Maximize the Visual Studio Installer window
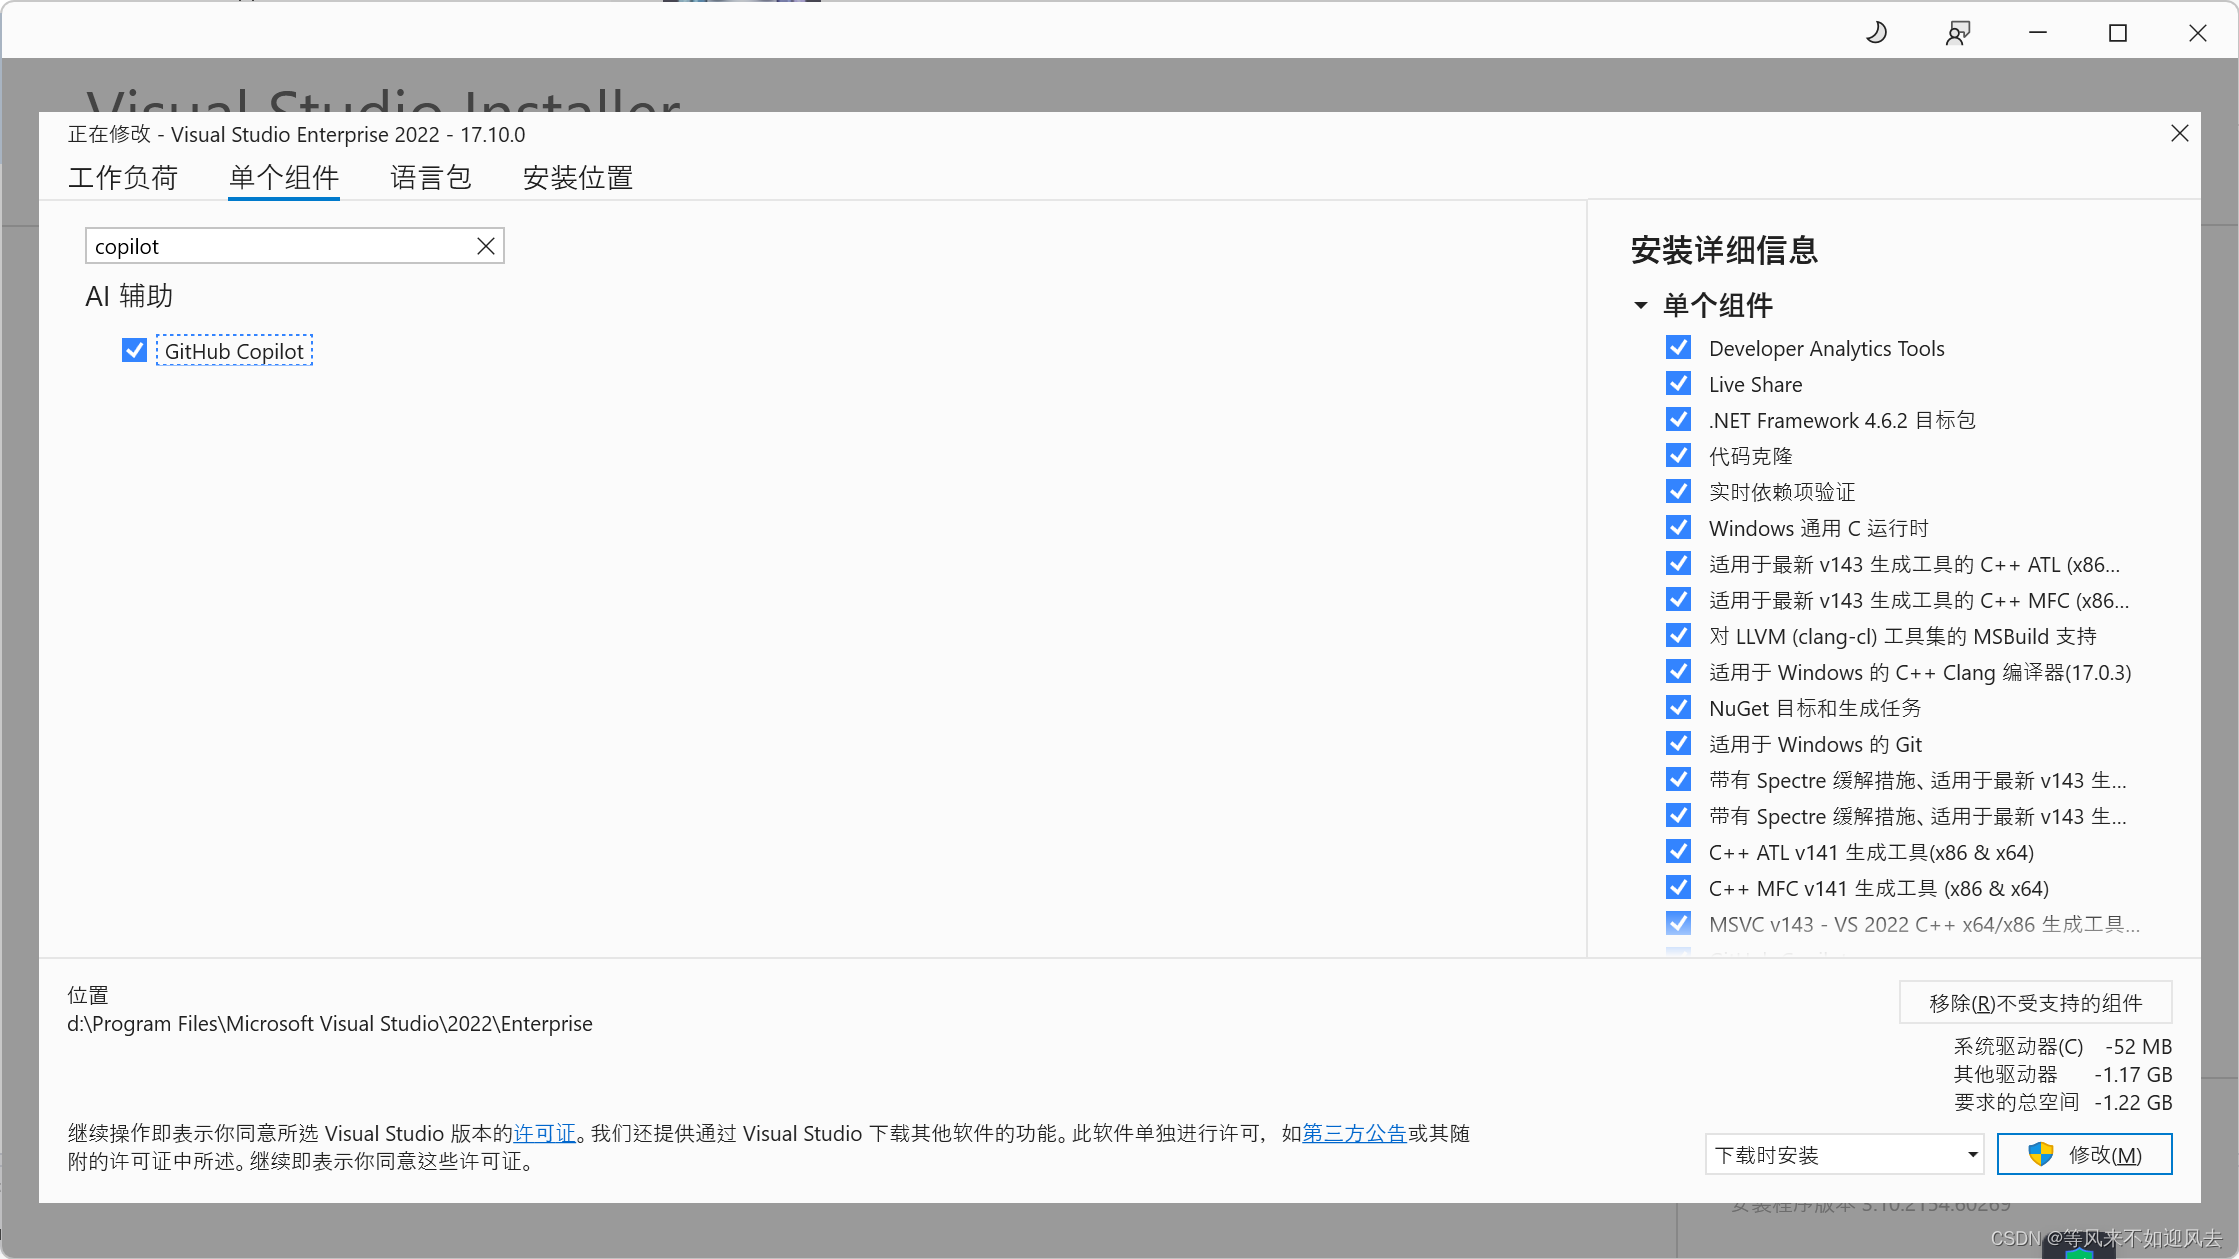The height and width of the screenshot is (1259, 2239). tap(2117, 33)
